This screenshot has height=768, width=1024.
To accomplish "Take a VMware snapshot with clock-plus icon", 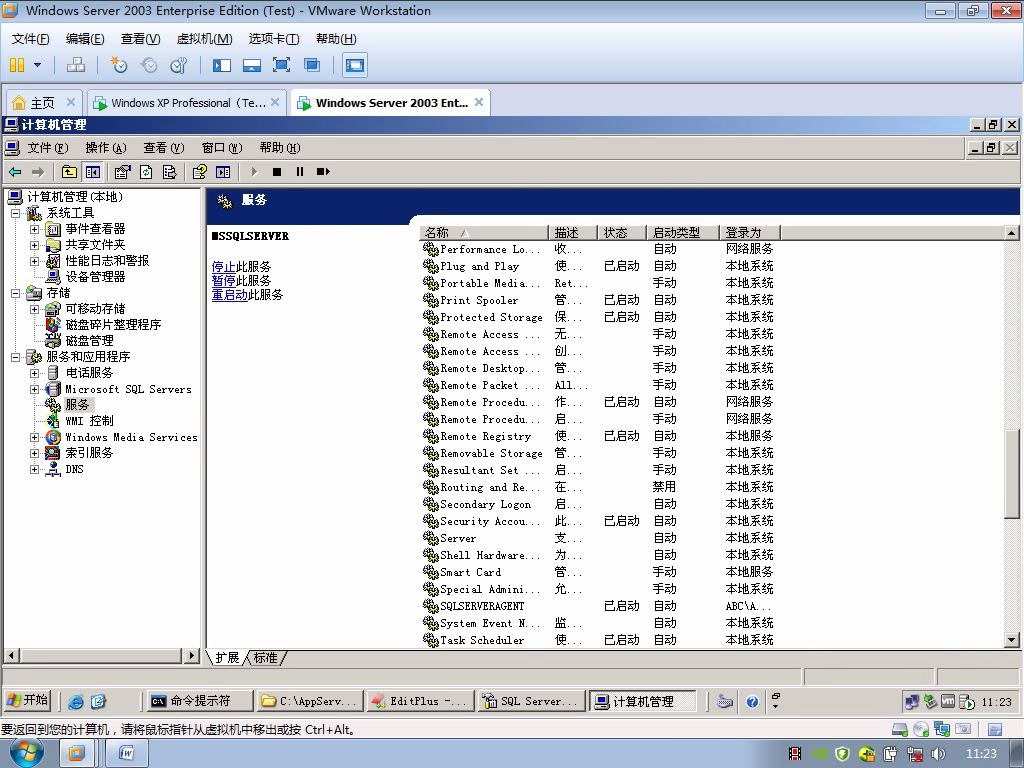I will click(119, 65).
